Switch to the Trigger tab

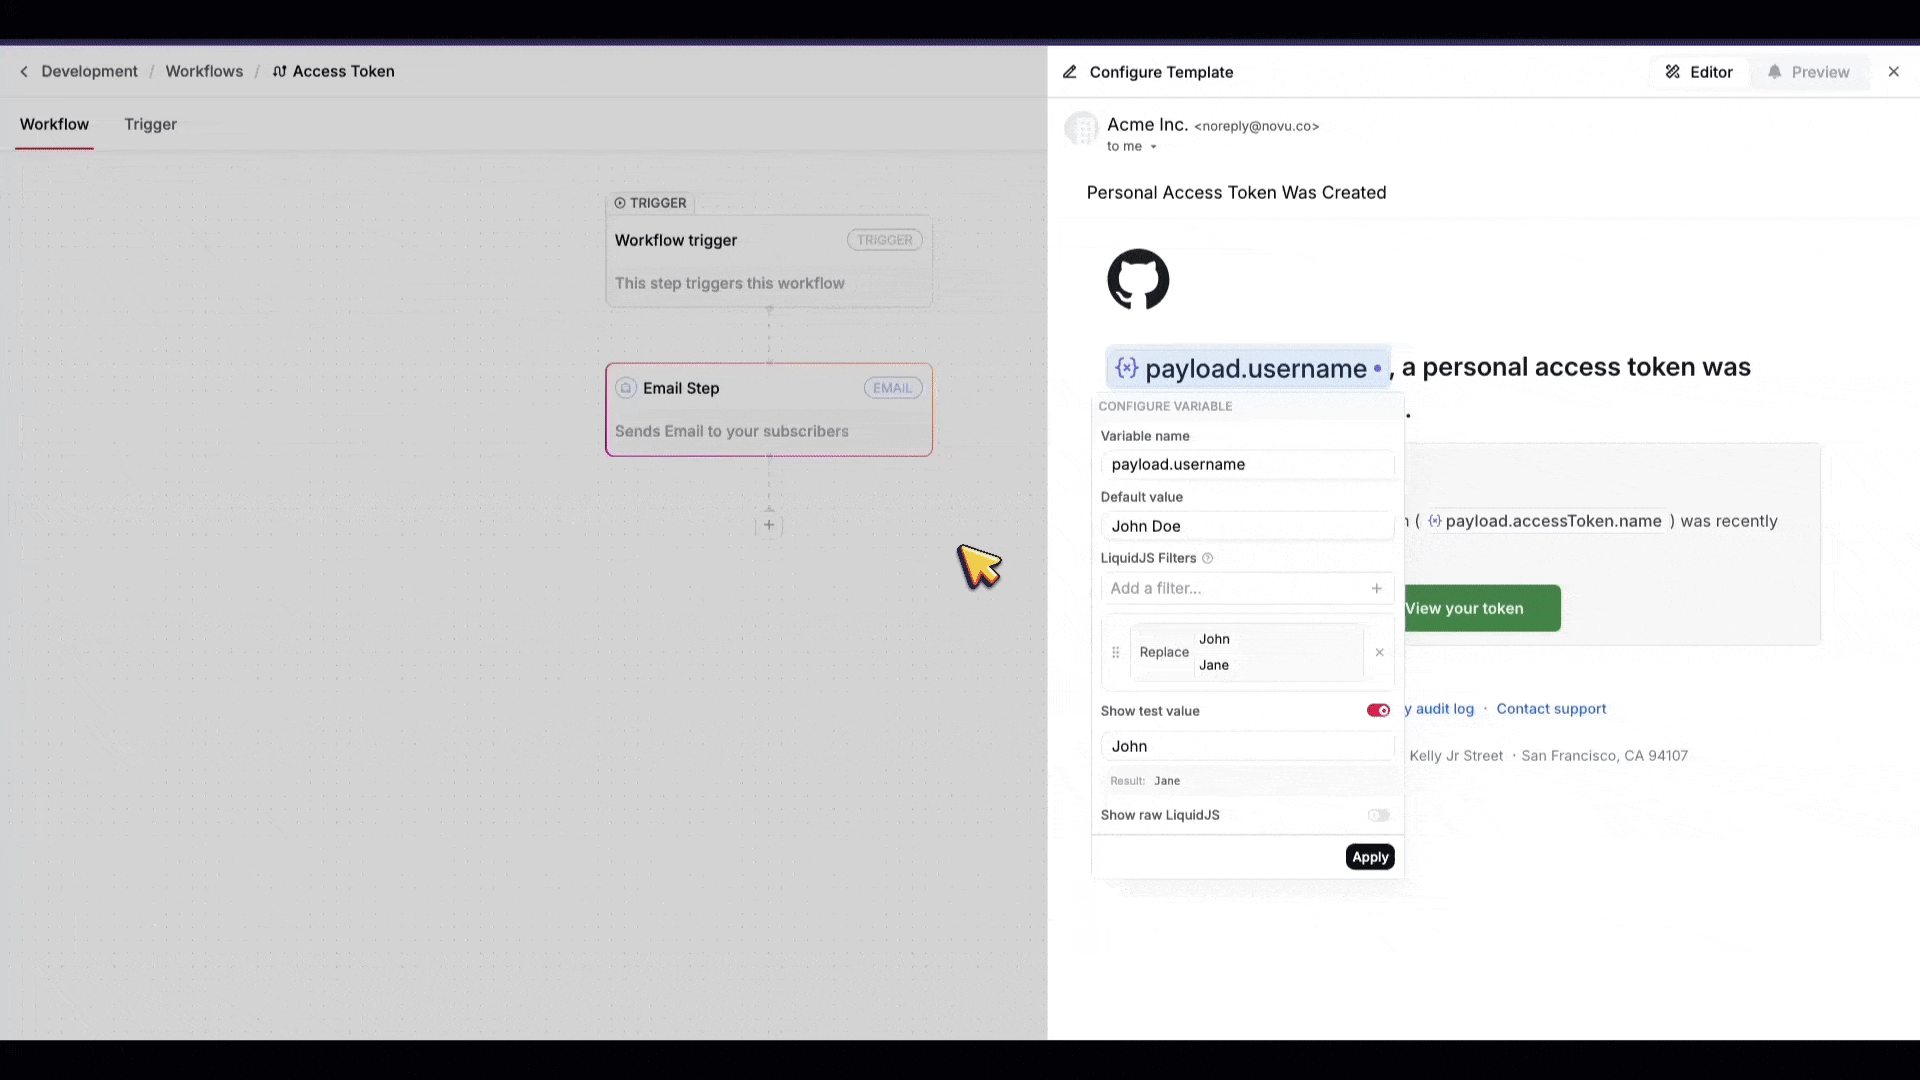[150, 125]
